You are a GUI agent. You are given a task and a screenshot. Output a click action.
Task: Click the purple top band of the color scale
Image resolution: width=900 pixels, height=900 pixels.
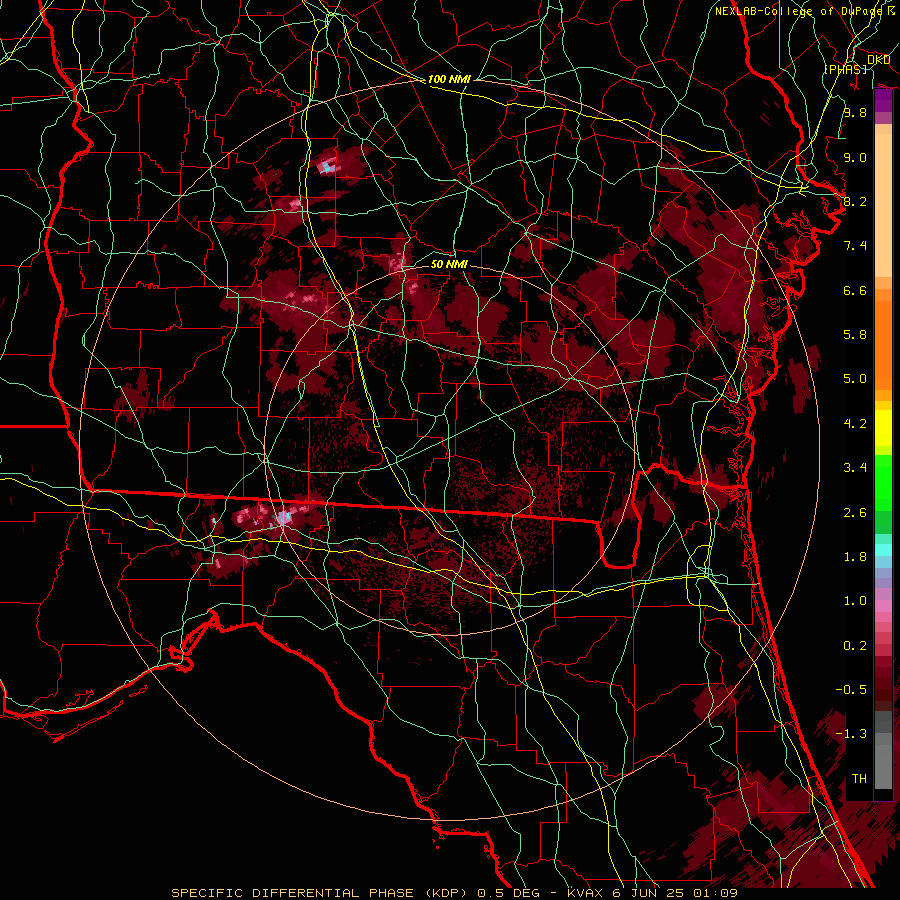click(883, 100)
